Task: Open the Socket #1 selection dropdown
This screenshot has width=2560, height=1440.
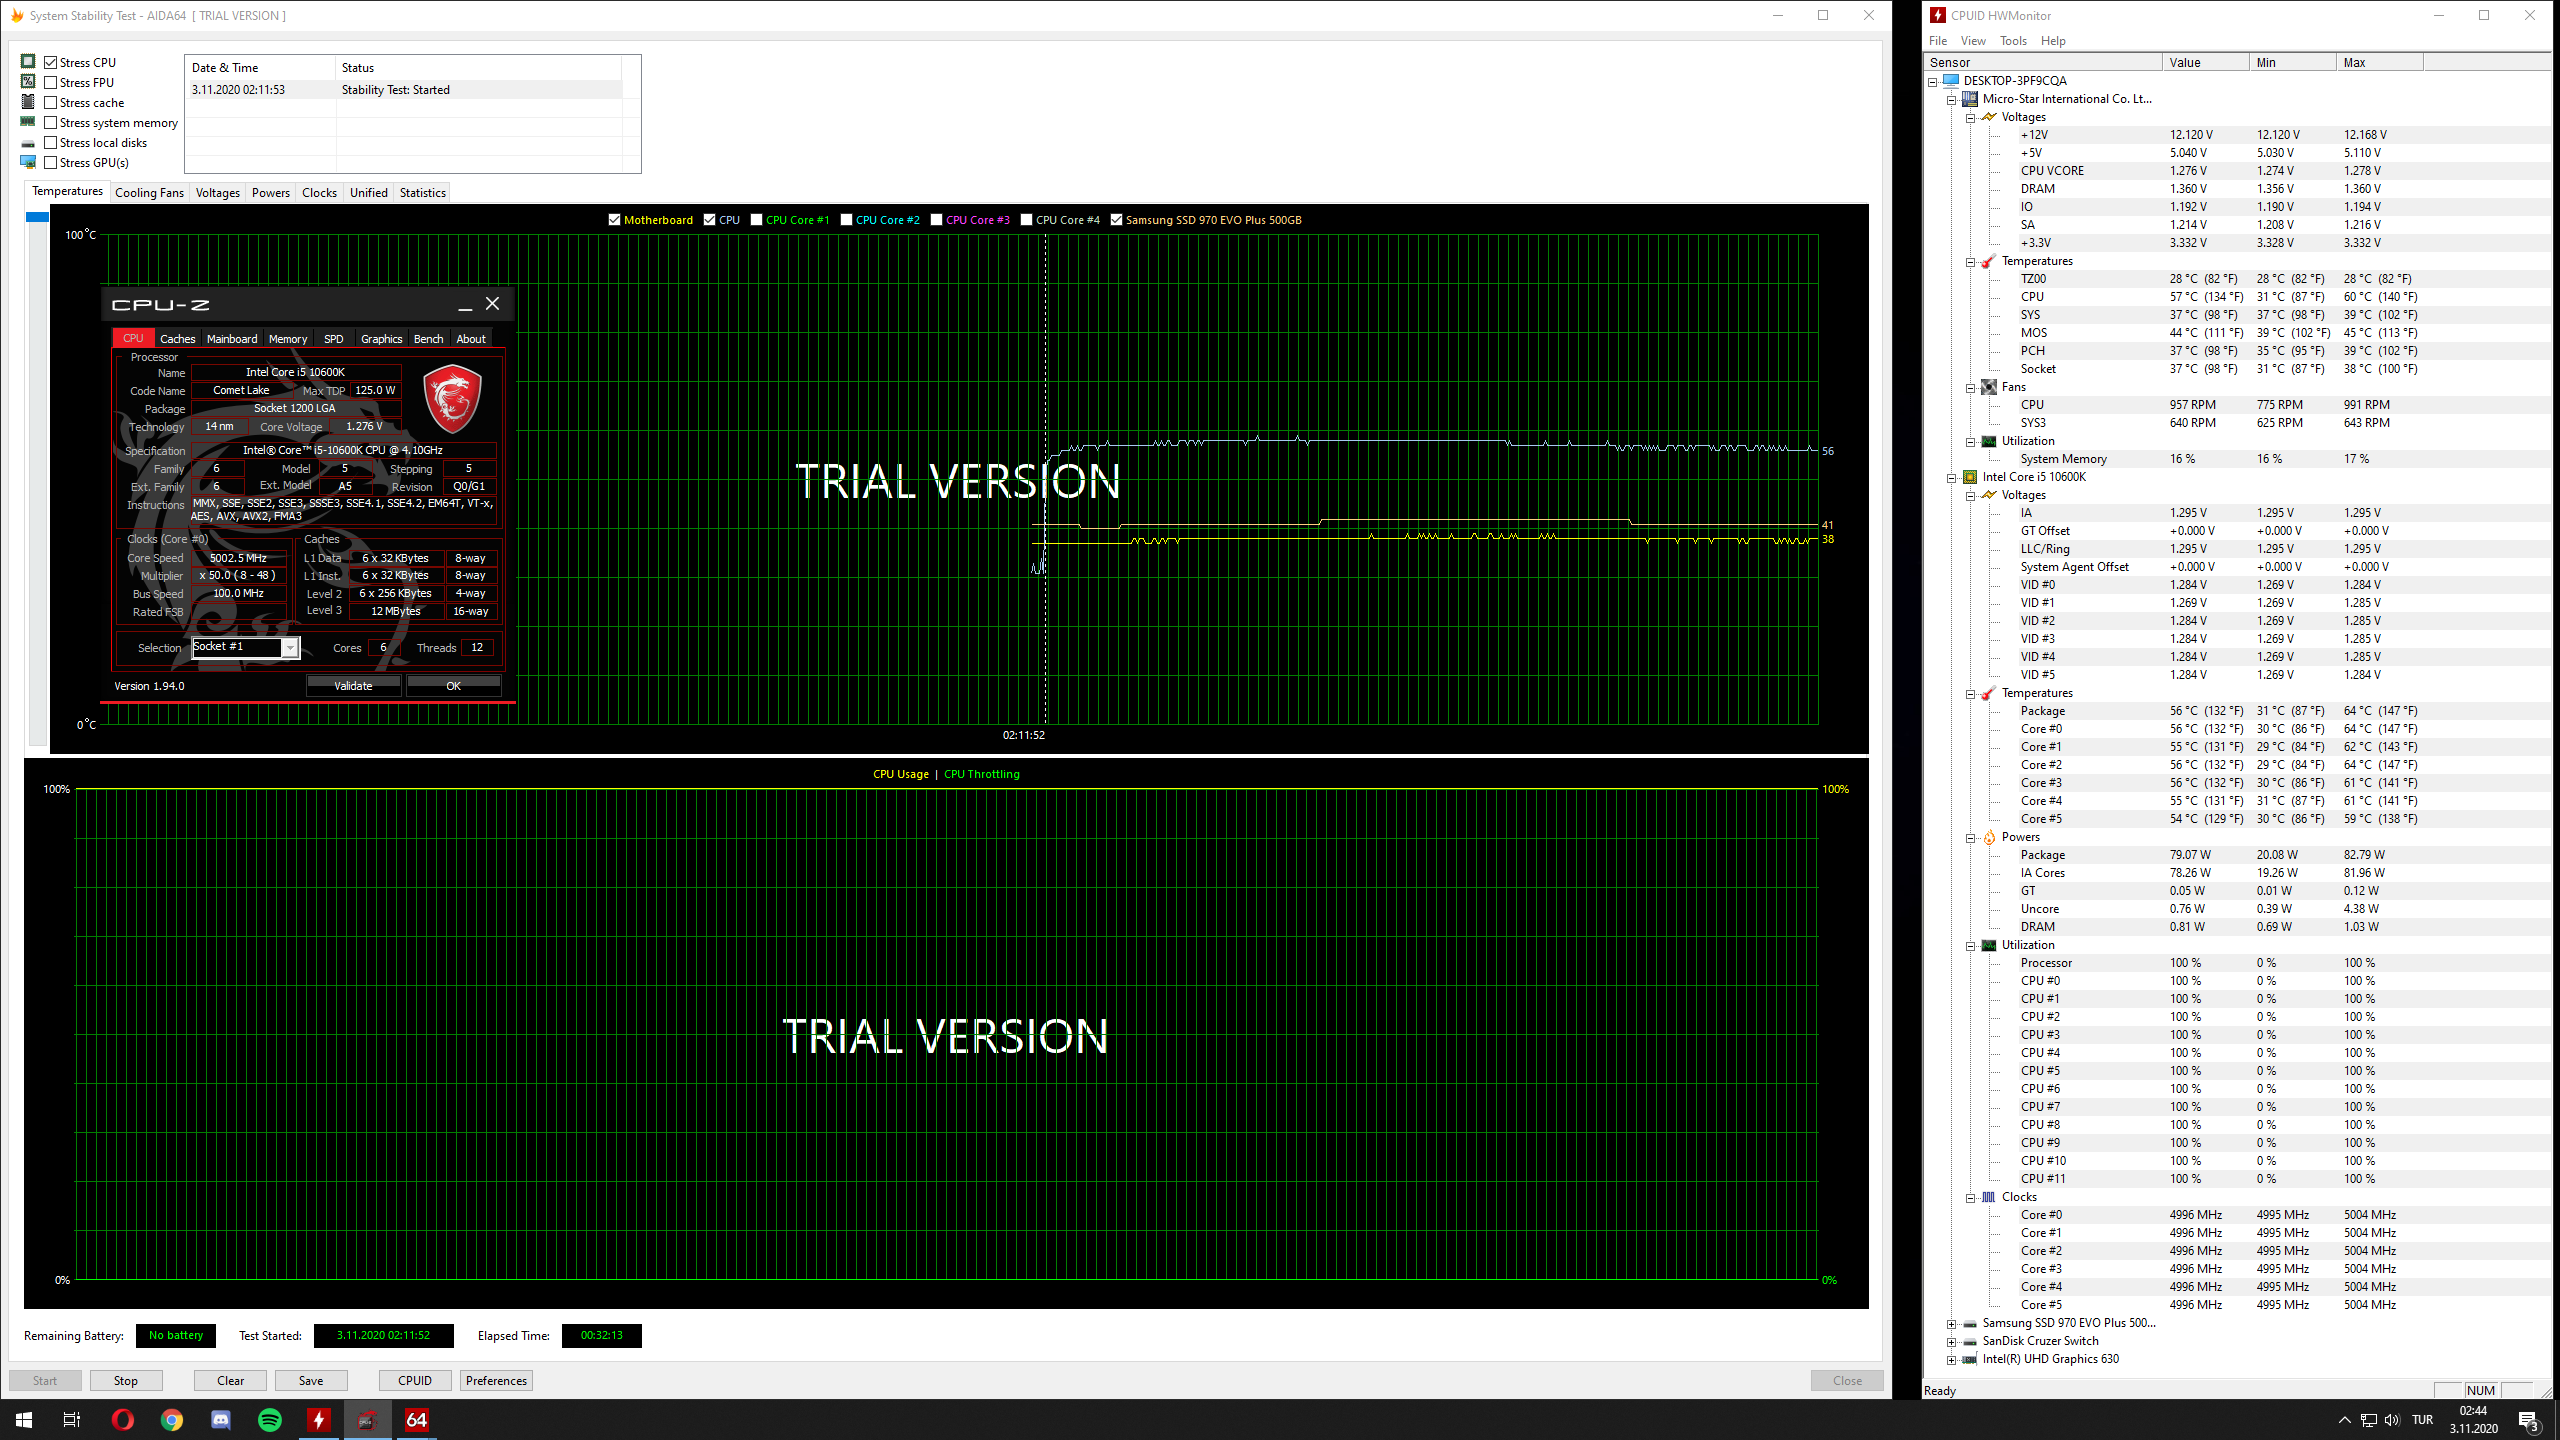Action: pyautogui.click(x=289, y=648)
